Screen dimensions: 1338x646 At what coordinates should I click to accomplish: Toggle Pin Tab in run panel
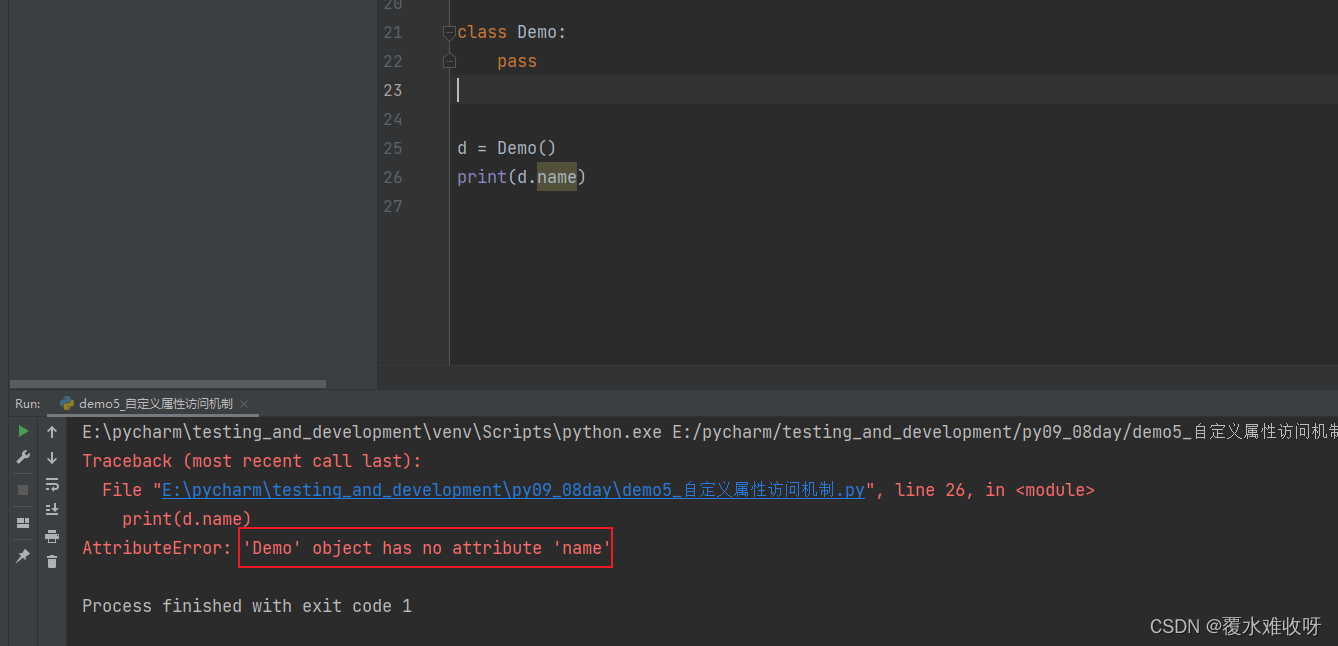(23, 556)
